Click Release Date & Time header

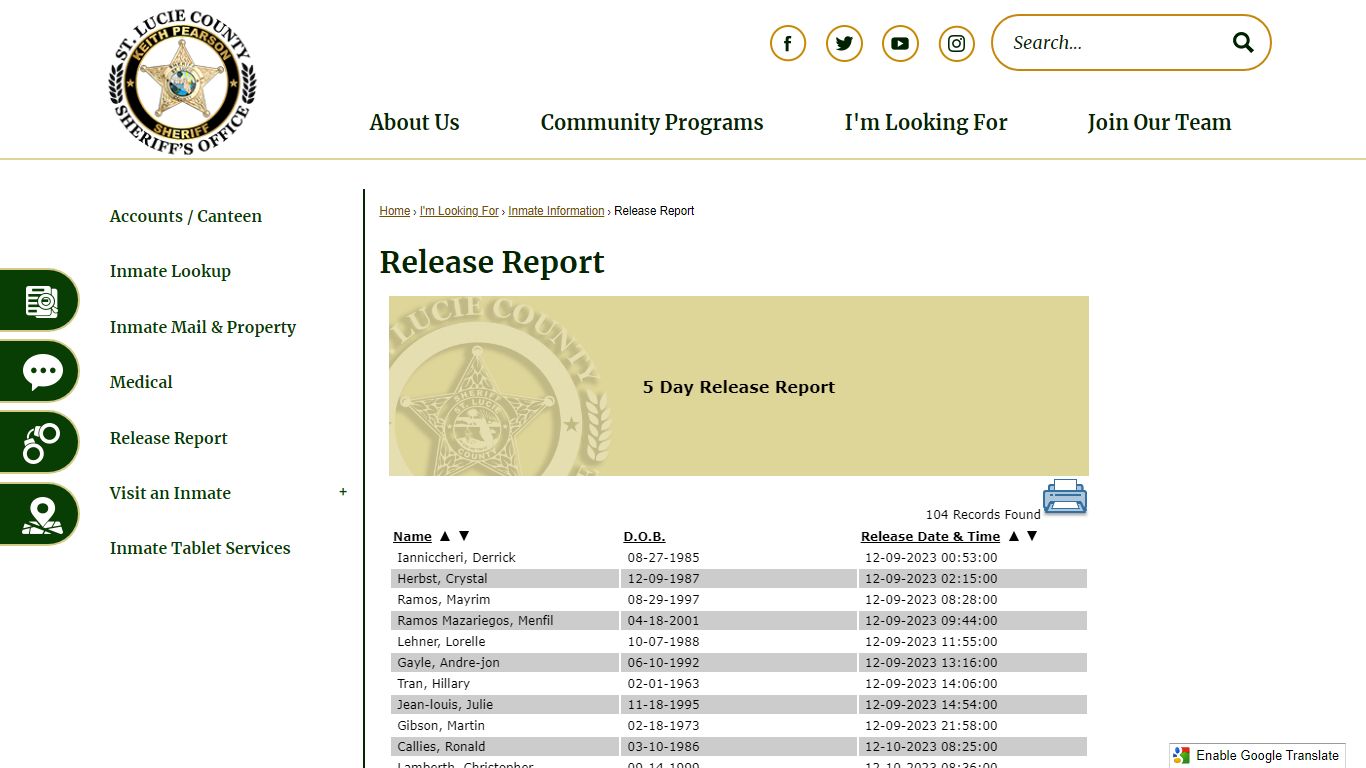(x=930, y=537)
